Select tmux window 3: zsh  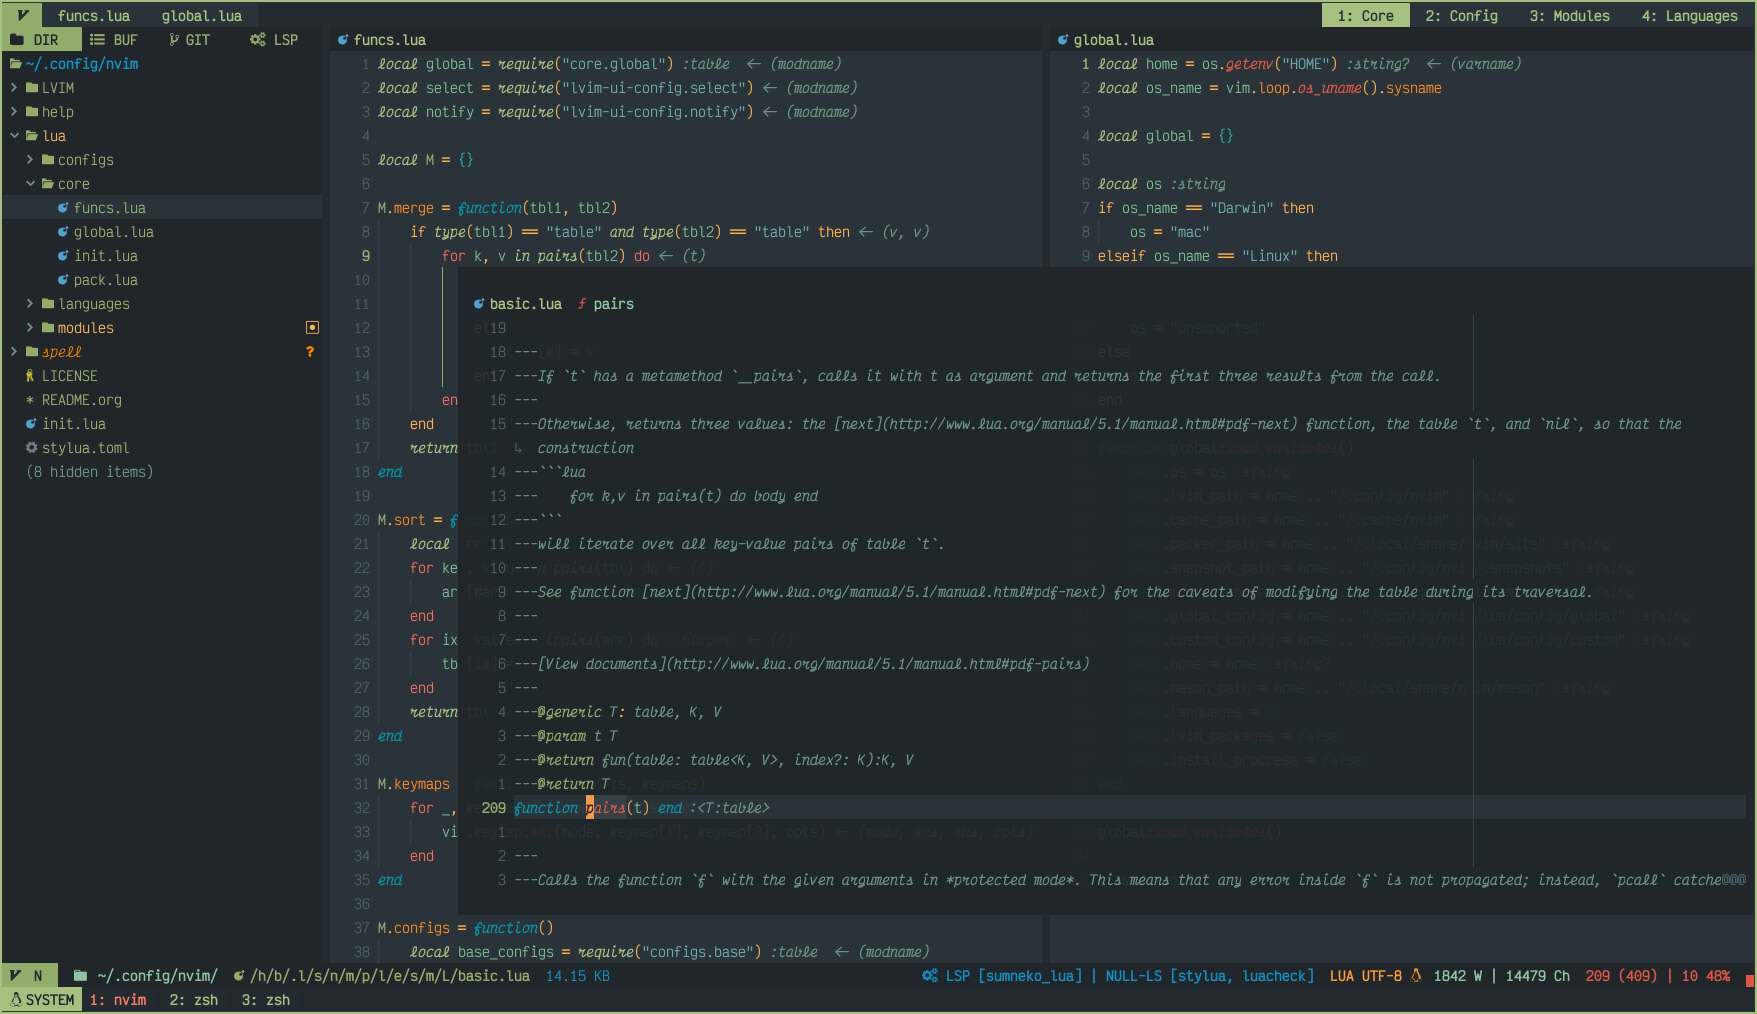266,1000
